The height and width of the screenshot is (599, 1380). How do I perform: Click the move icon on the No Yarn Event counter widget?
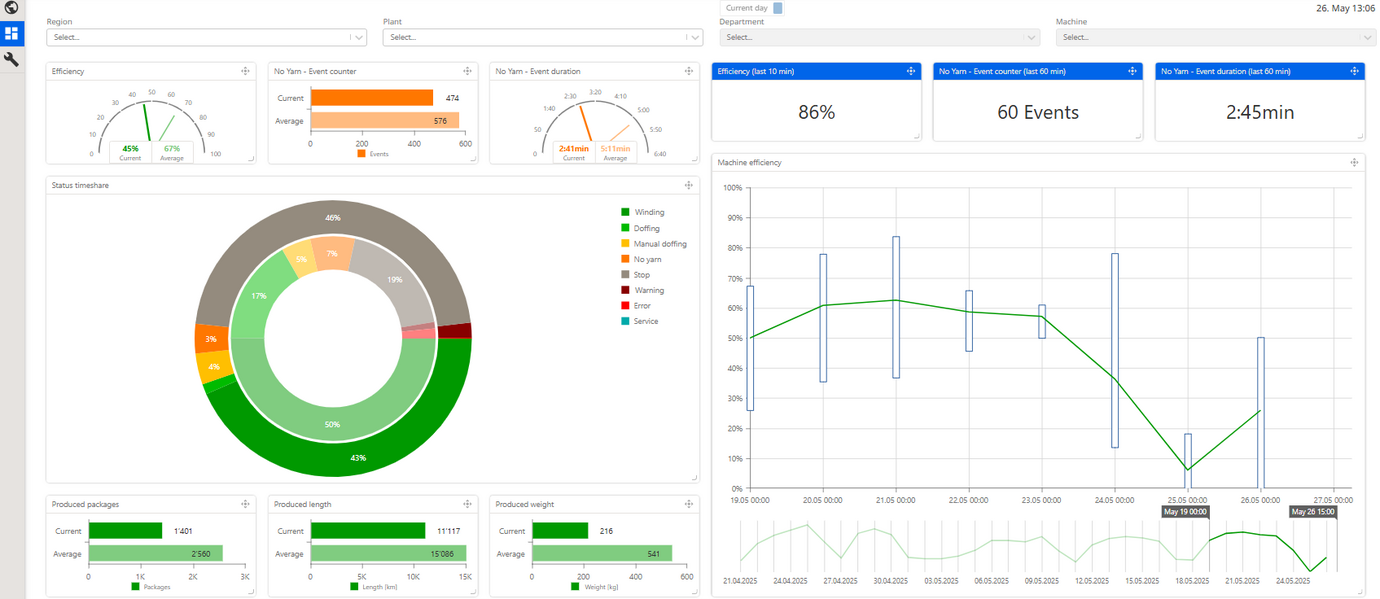tap(466, 70)
